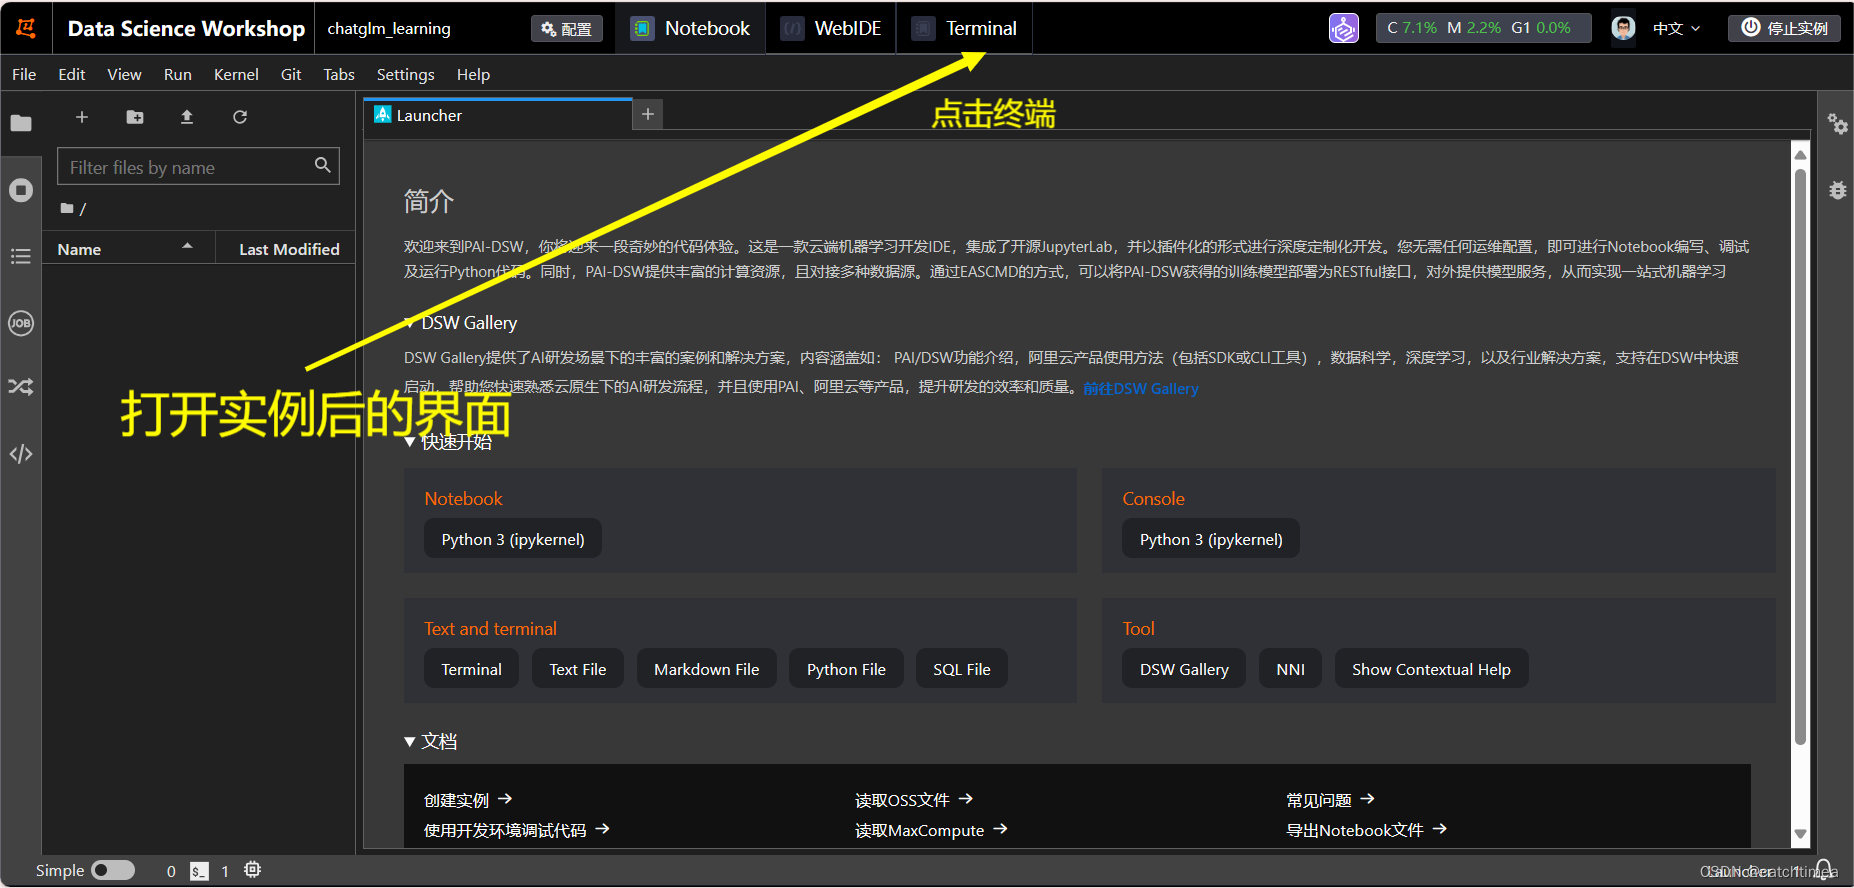Image resolution: width=1854 pixels, height=888 pixels.
Task: Click the PAI logo in top-left corner
Action: (27, 28)
